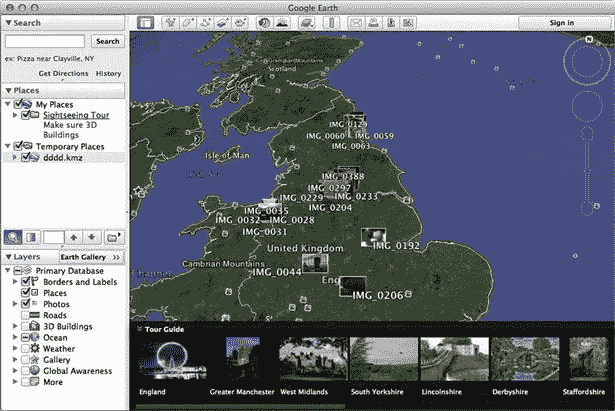The image size is (615, 411).
Task: Uncheck the Sightseeing Tour checkbox
Action: 26,115
